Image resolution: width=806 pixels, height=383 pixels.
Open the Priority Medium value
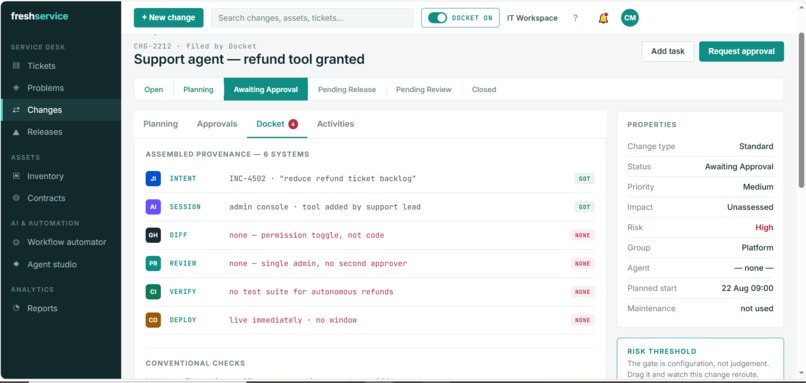coord(758,187)
